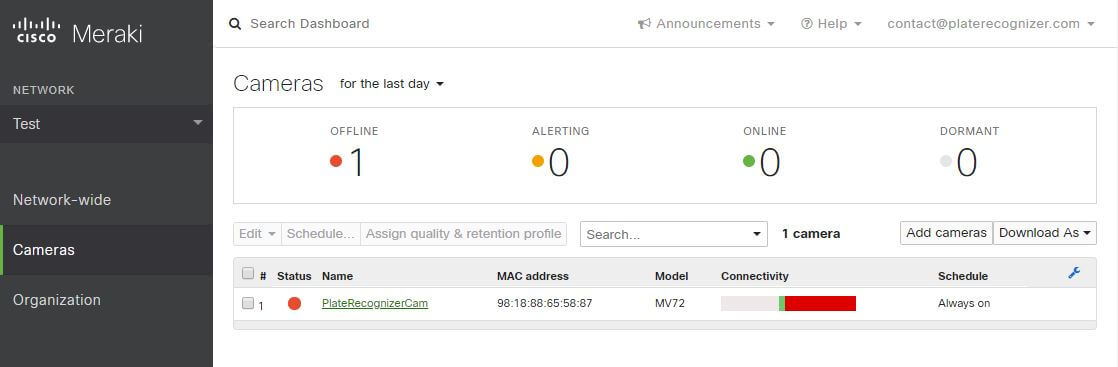
Task: Click the camera Search filter field
Action: coord(674,234)
